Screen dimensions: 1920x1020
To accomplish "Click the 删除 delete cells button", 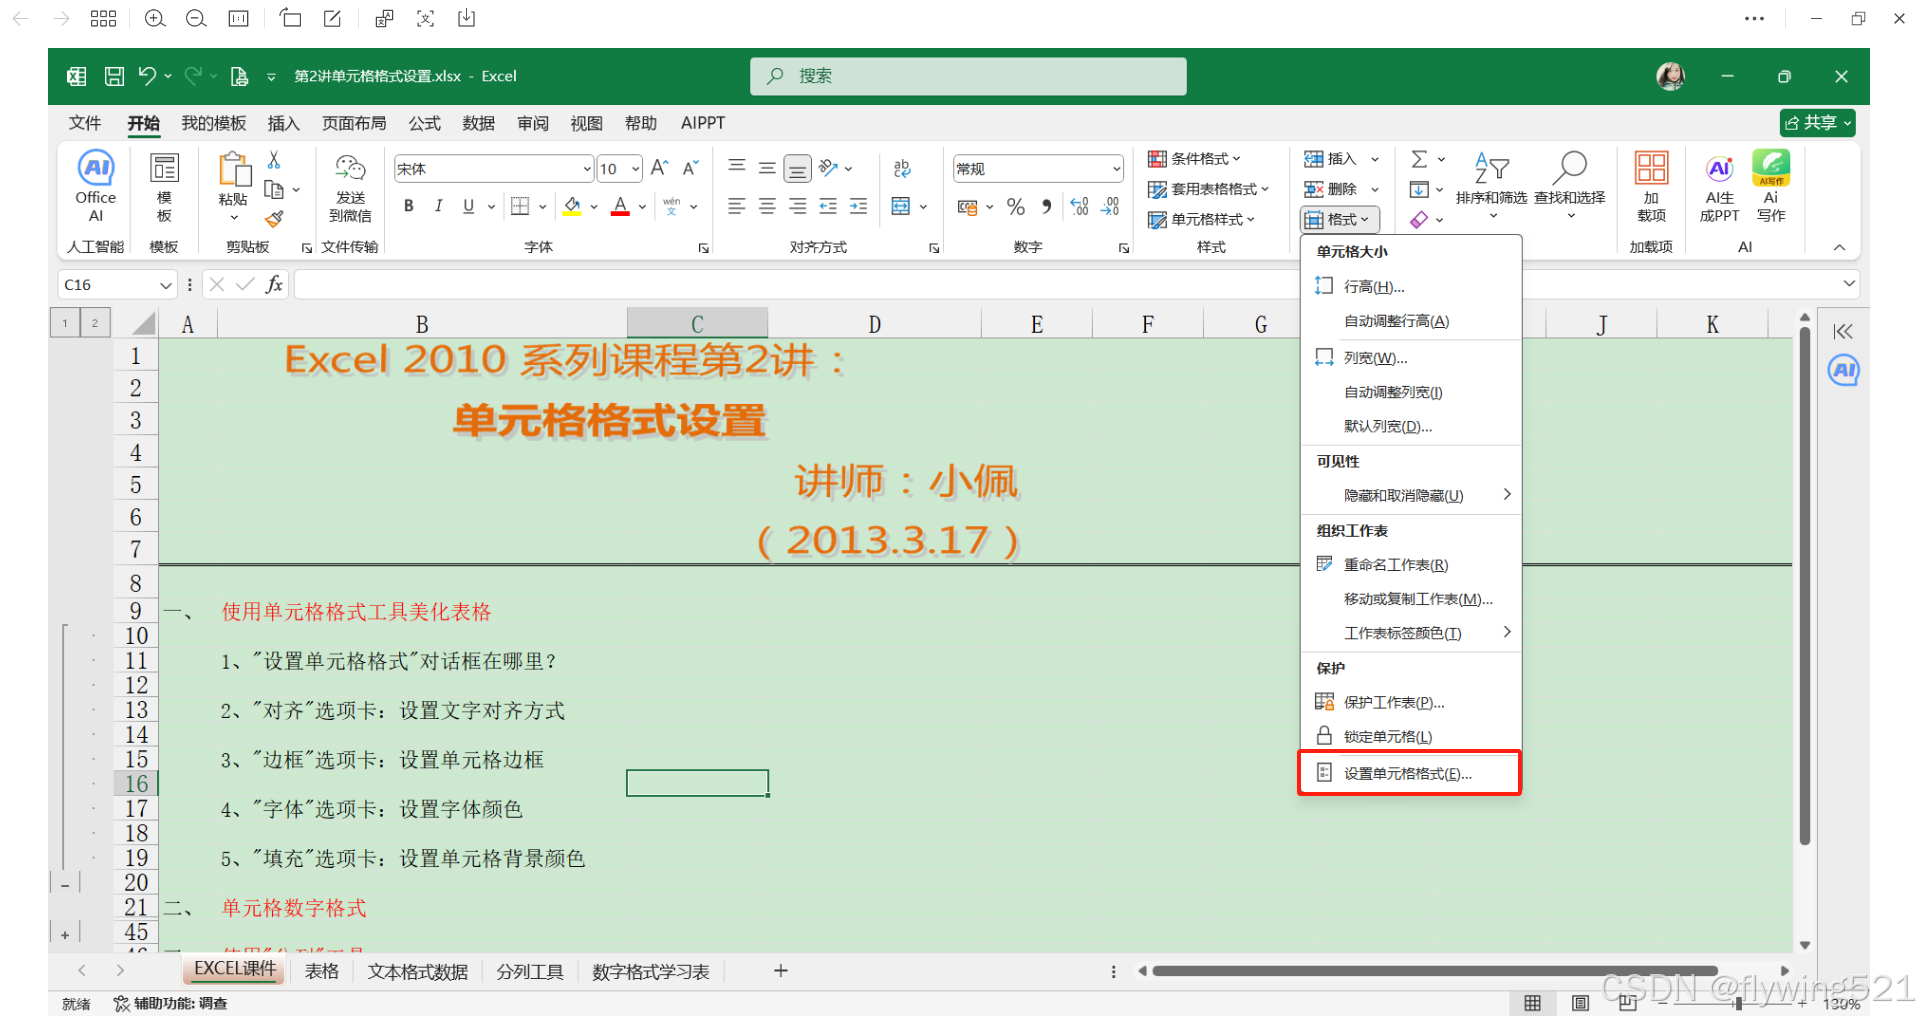I will click(x=1331, y=189).
